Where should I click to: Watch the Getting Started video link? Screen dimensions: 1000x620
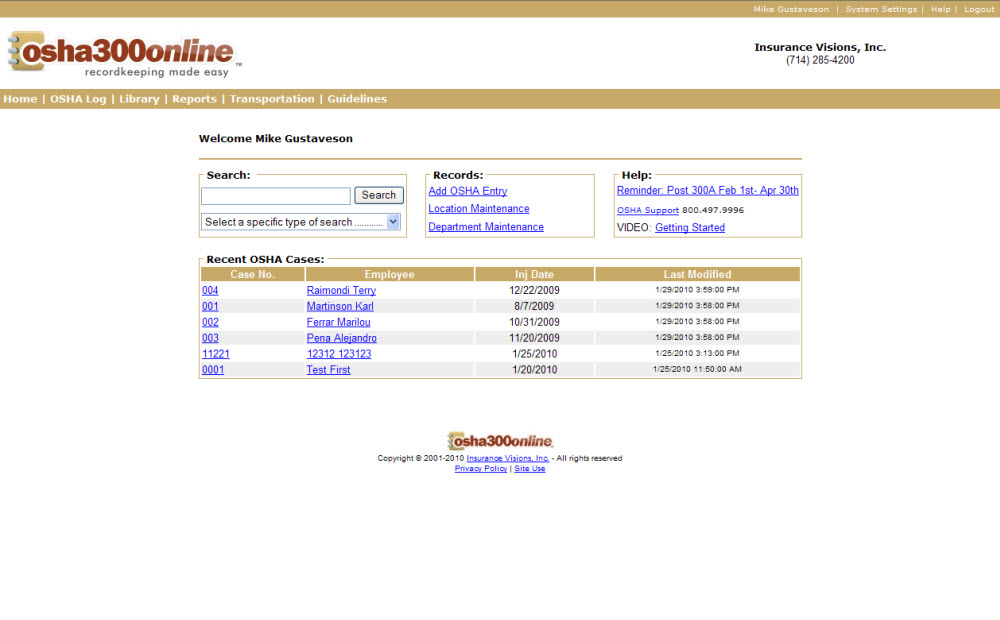689,227
